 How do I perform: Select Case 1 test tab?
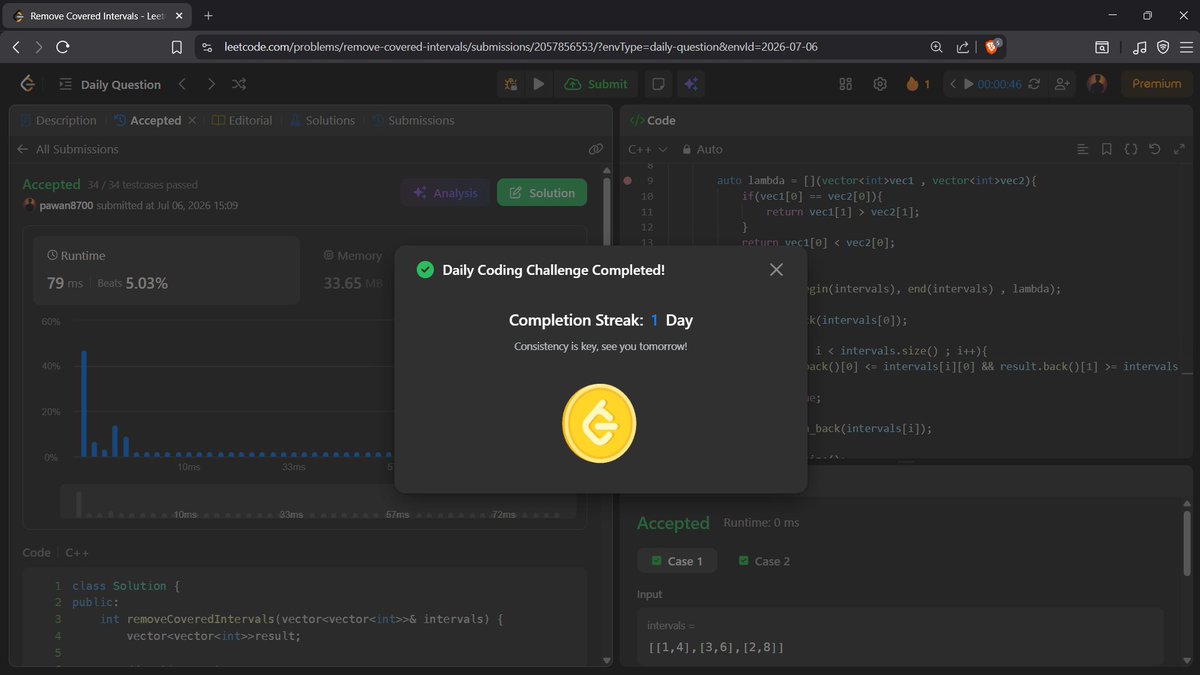point(676,561)
